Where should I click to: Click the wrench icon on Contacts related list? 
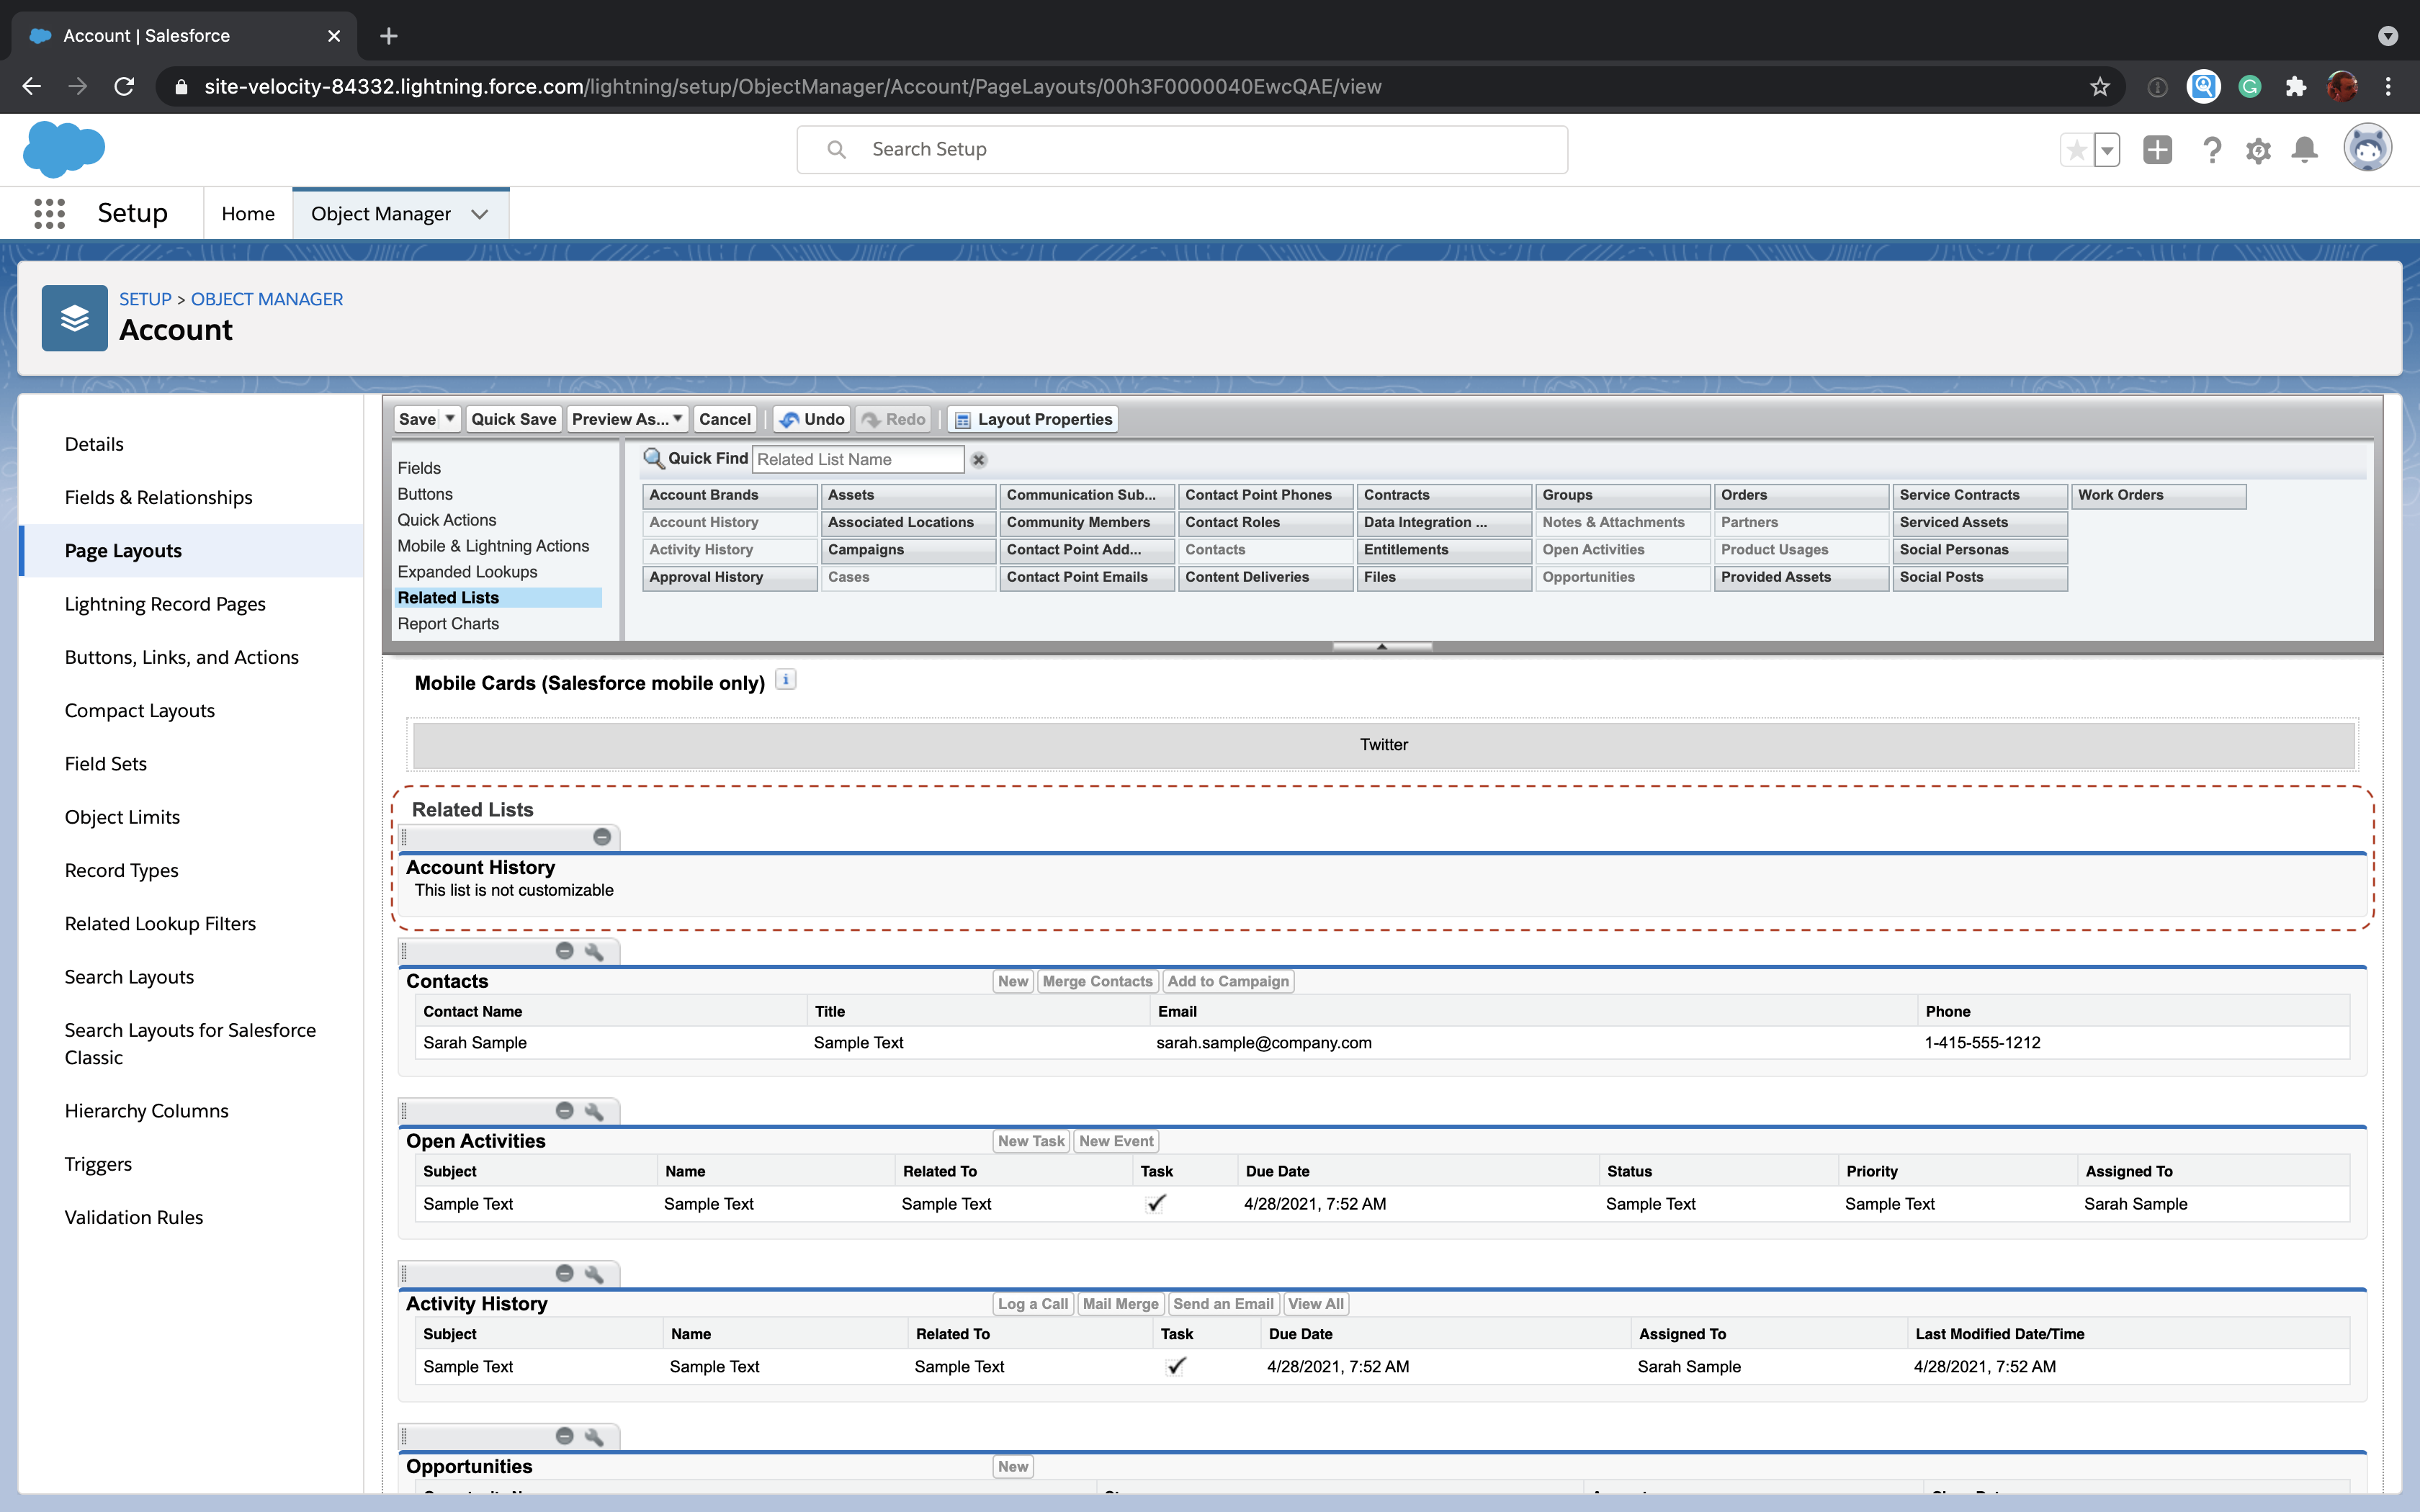point(594,952)
